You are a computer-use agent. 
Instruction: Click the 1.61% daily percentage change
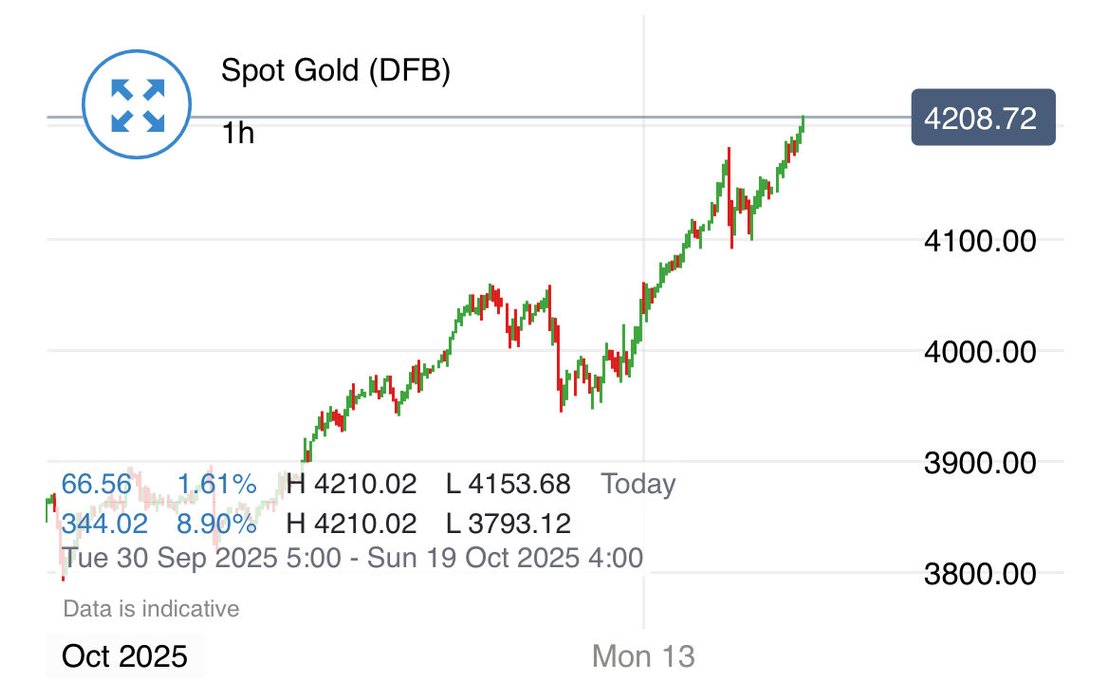point(217,485)
